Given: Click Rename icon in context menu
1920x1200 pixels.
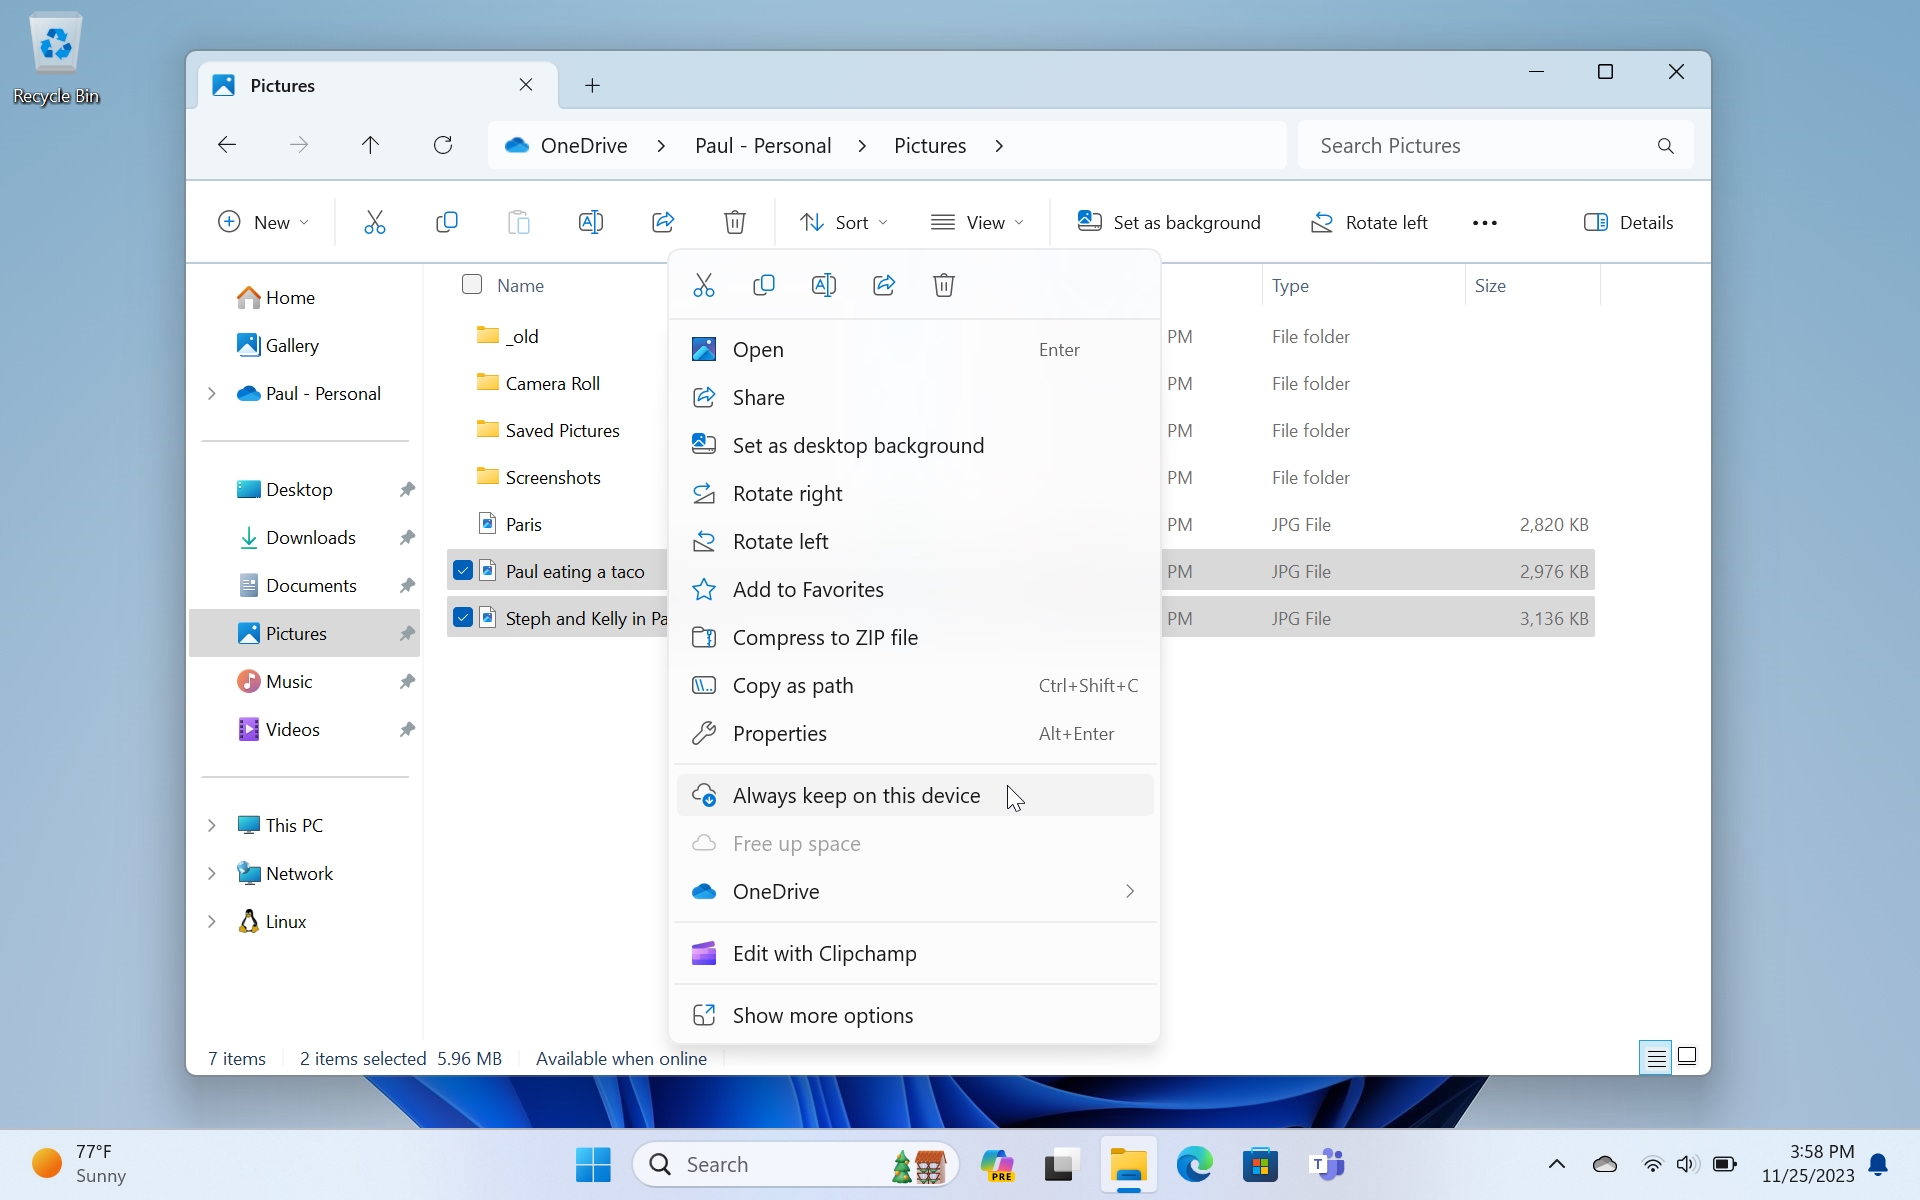Looking at the screenshot, I should tap(824, 286).
